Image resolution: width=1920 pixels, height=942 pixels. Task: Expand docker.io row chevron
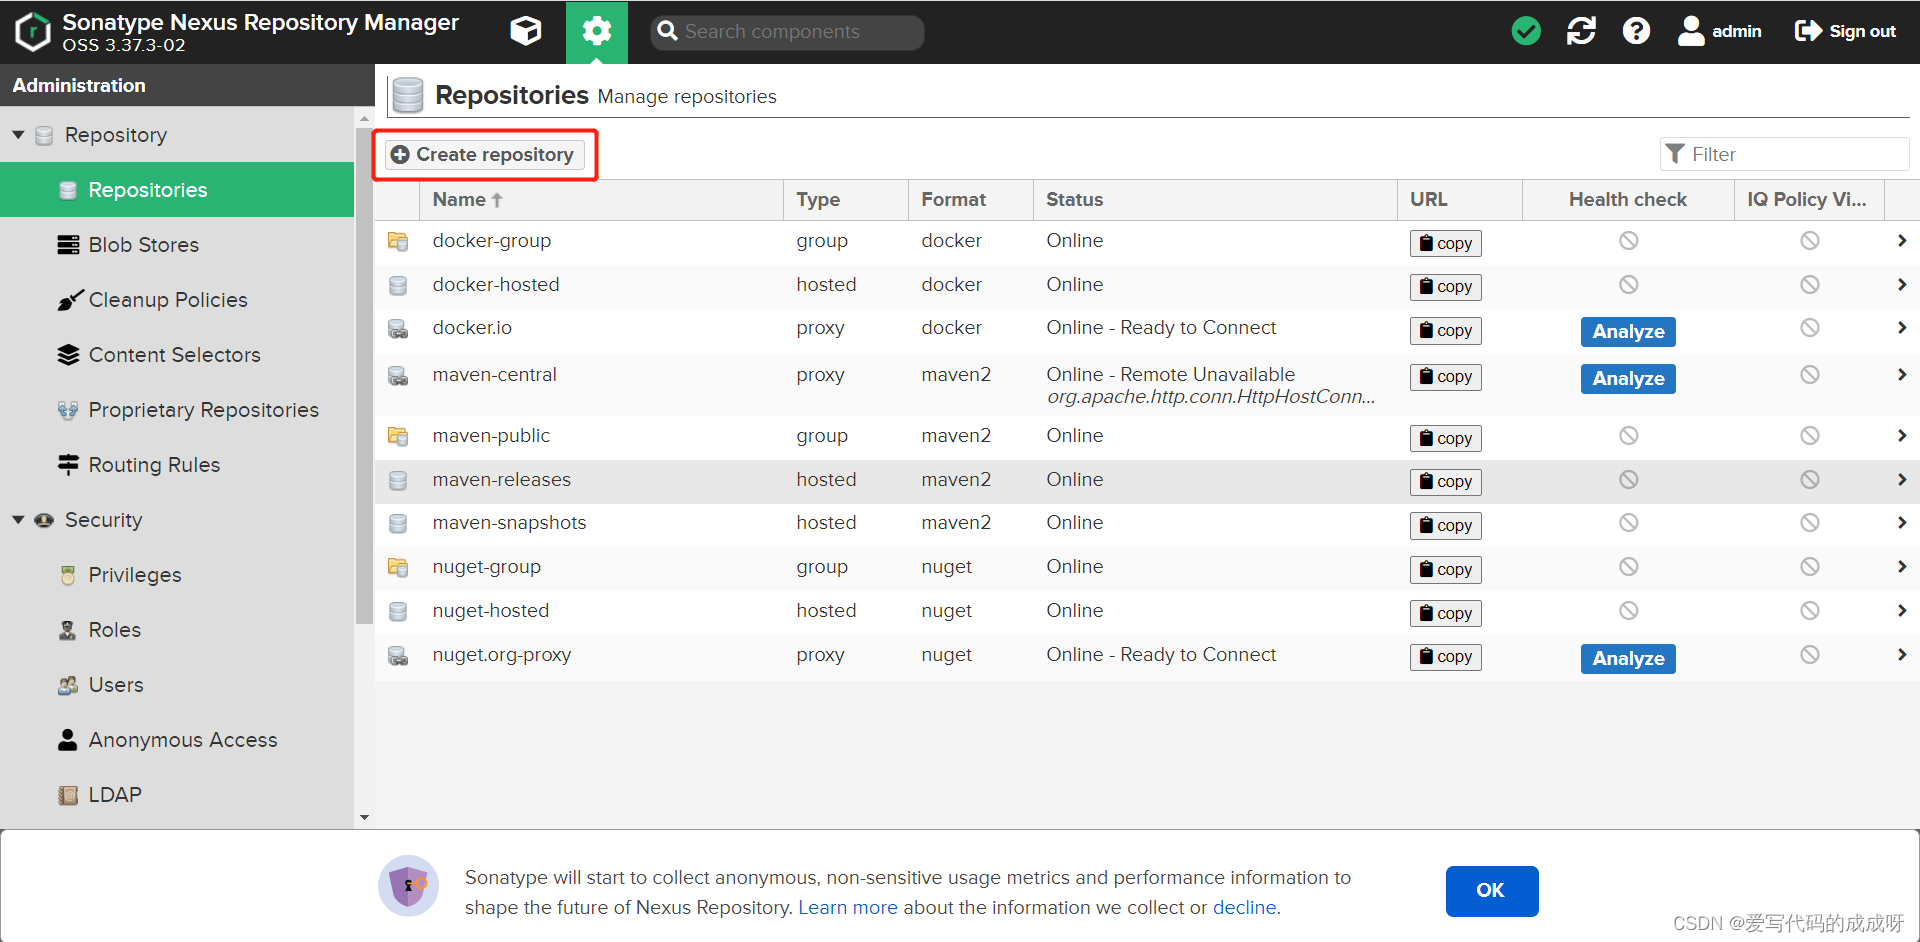(1902, 328)
